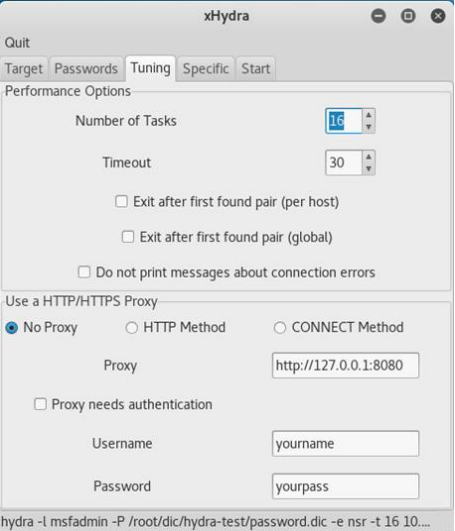The width and height of the screenshot is (455, 531).
Task: Check Do not print messages about connection errors
Action: 84,272
